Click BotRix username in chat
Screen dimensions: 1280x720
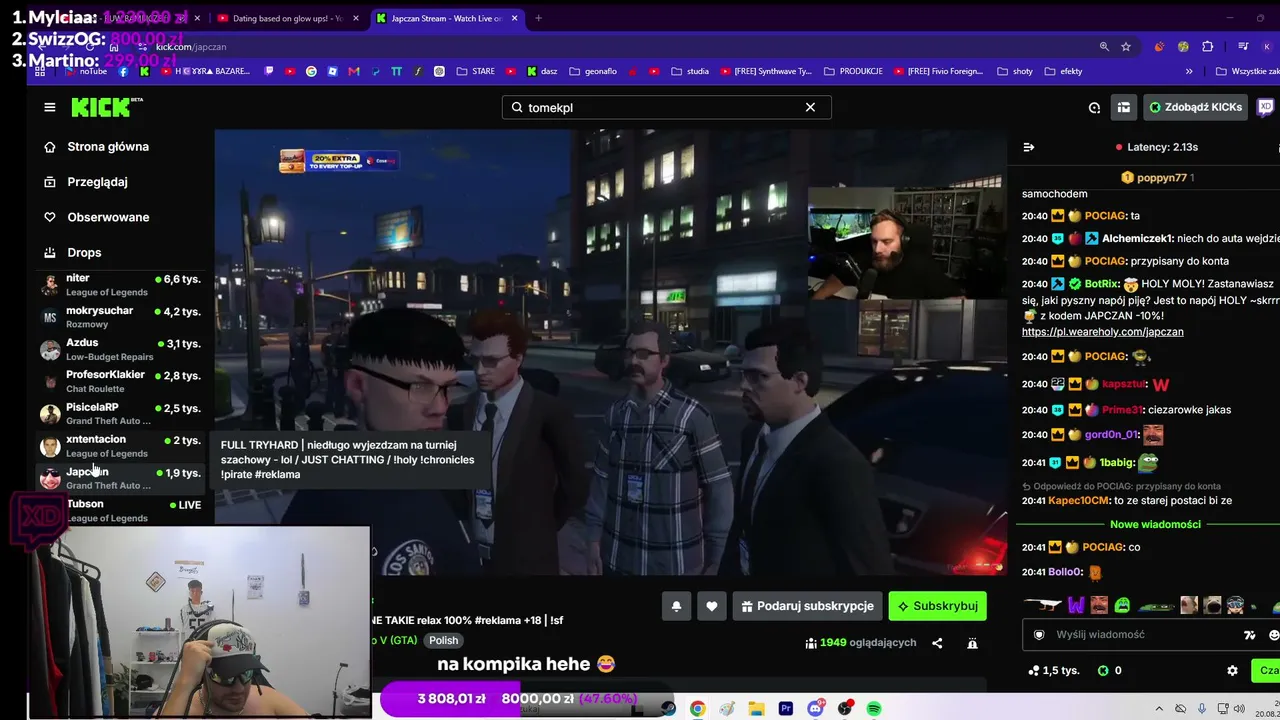coord(1101,284)
